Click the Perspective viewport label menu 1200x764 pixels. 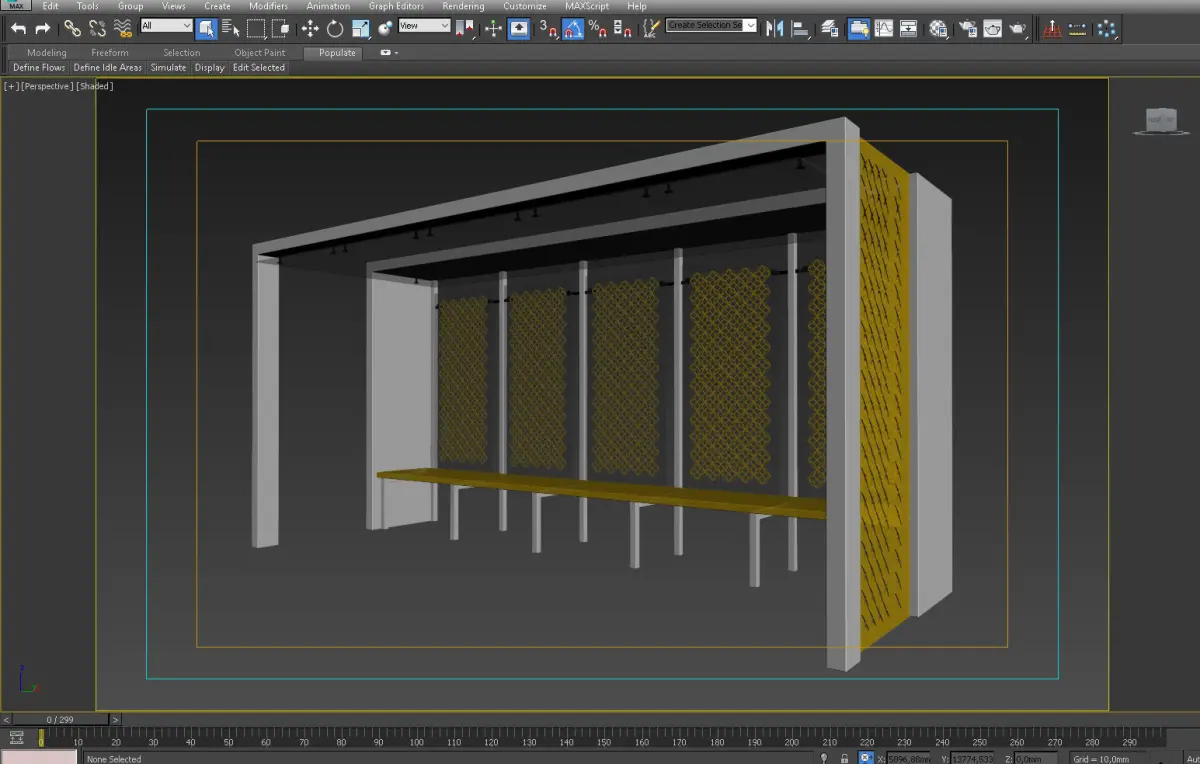click(47, 86)
